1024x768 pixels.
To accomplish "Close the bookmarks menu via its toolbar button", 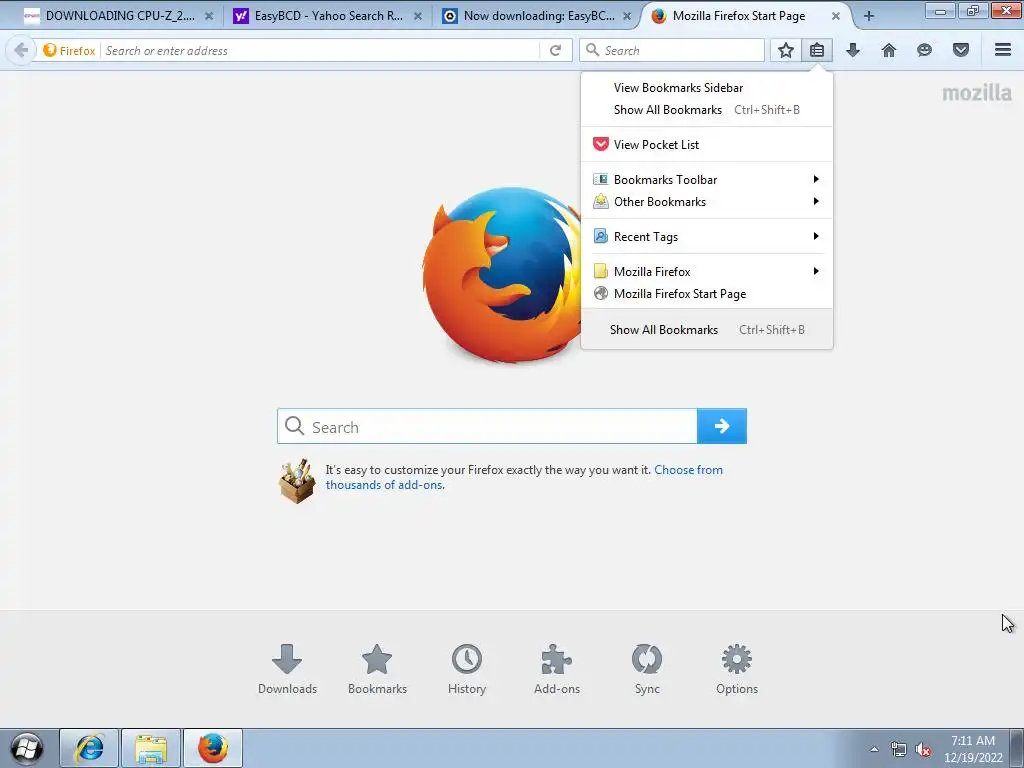I will click(x=817, y=50).
